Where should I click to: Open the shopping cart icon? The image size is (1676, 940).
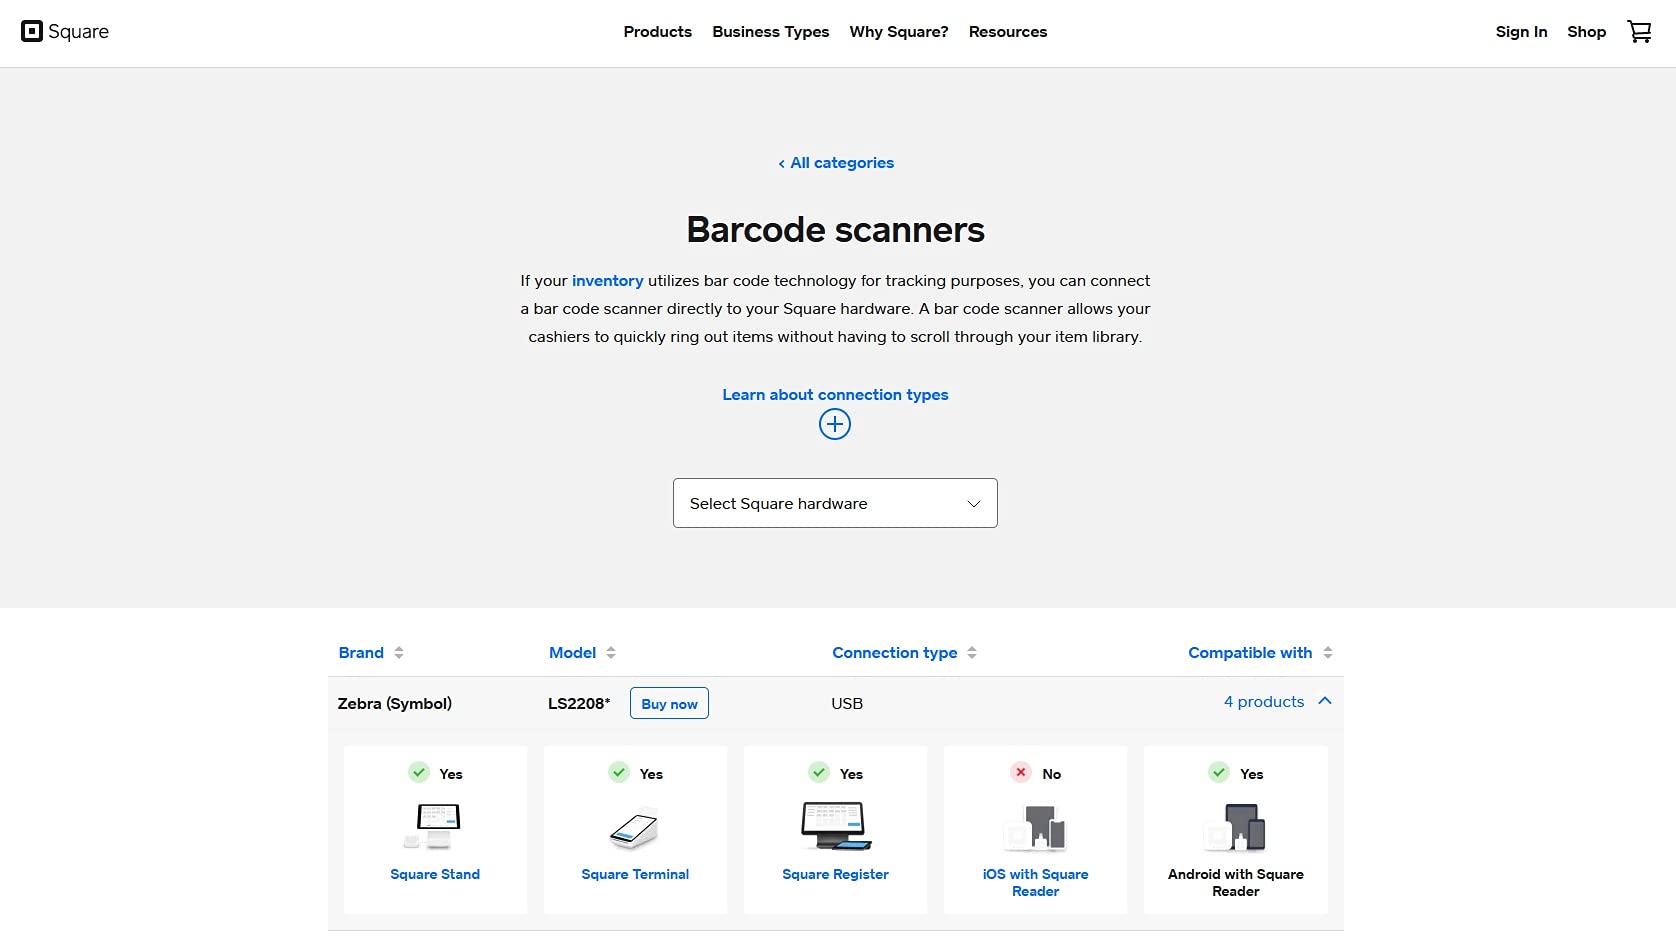pyautogui.click(x=1639, y=32)
